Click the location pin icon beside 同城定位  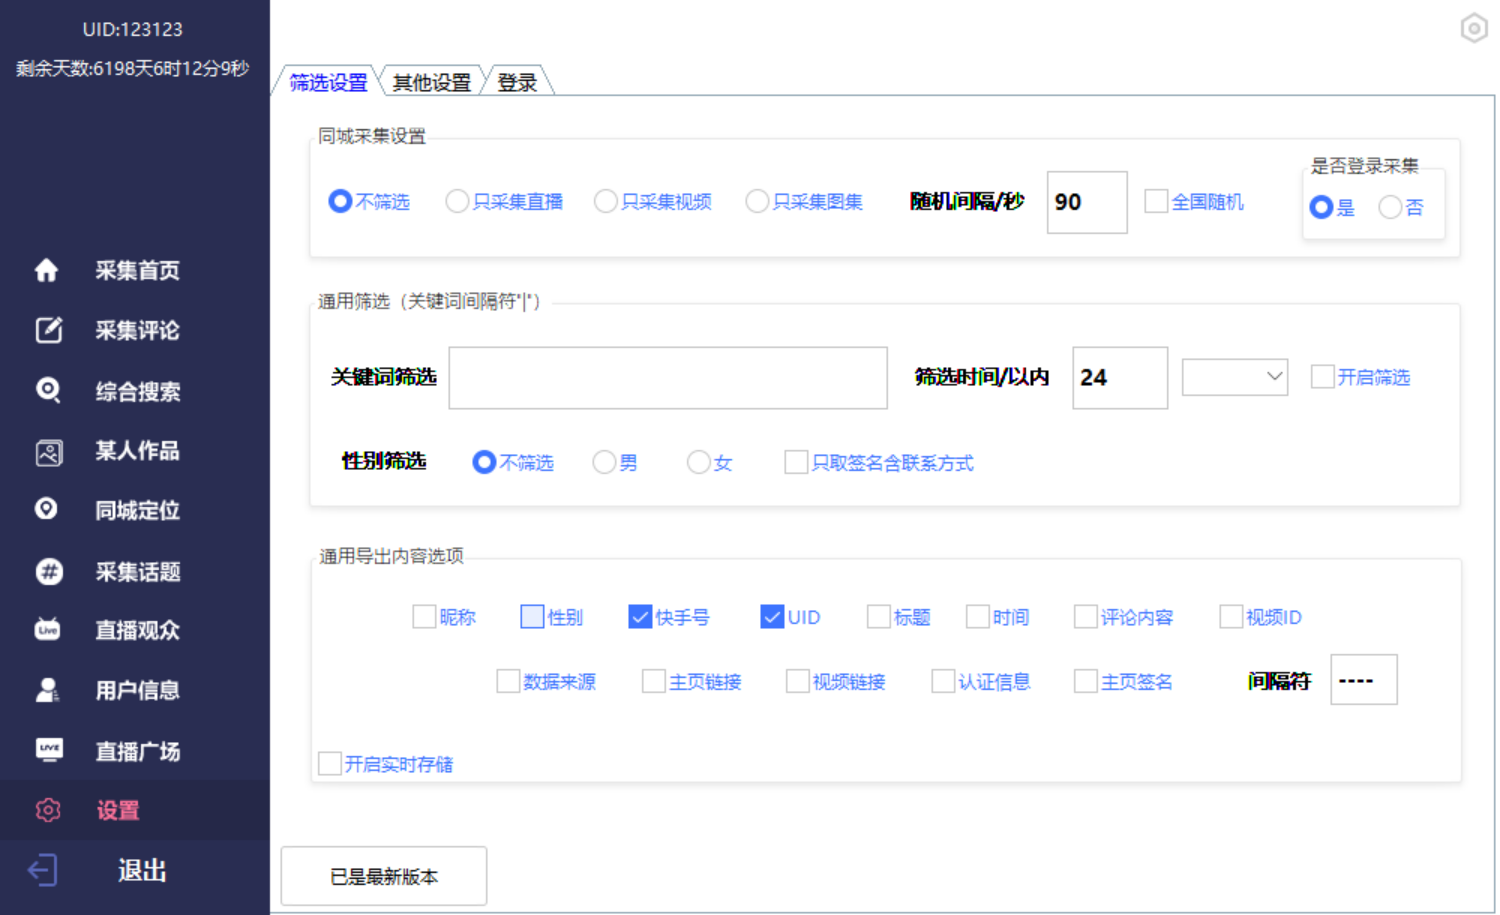coord(47,510)
